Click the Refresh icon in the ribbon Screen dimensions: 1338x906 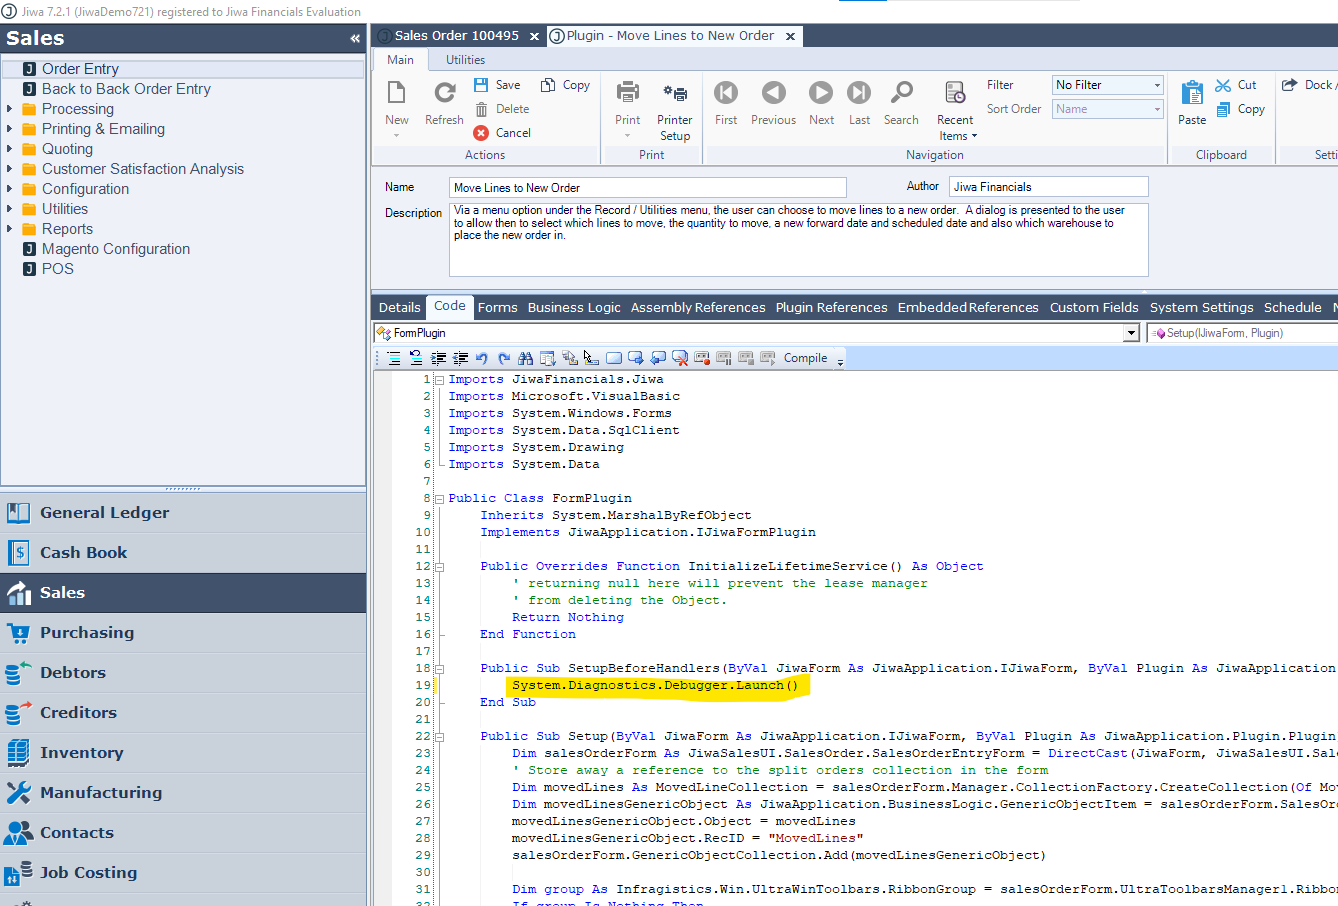coord(444,93)
